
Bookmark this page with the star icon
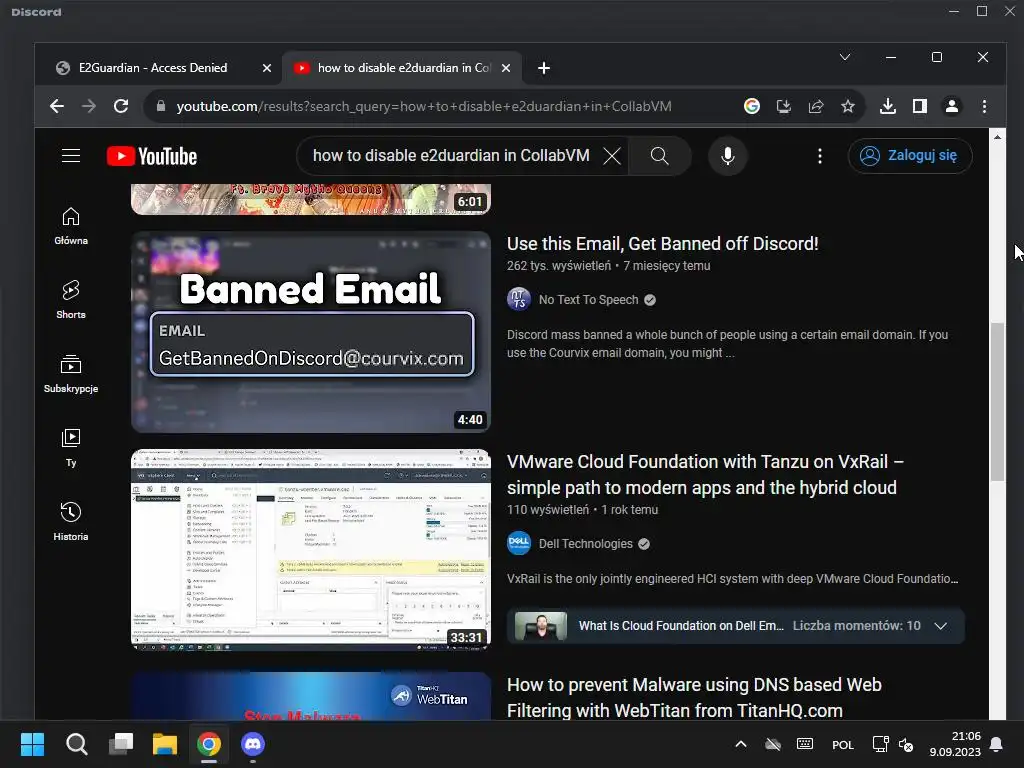[848, 106]
